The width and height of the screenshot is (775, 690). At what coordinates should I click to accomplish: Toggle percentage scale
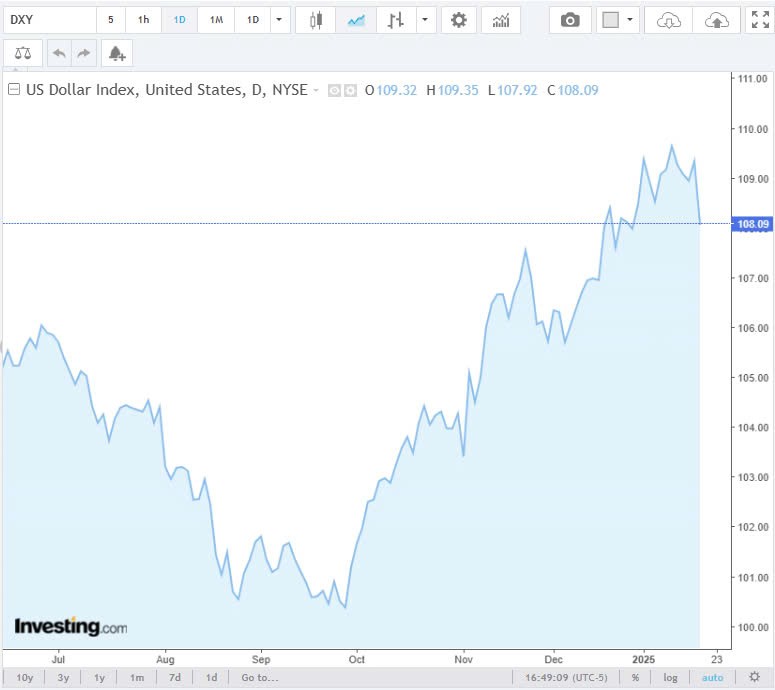(x=635, y=677)
